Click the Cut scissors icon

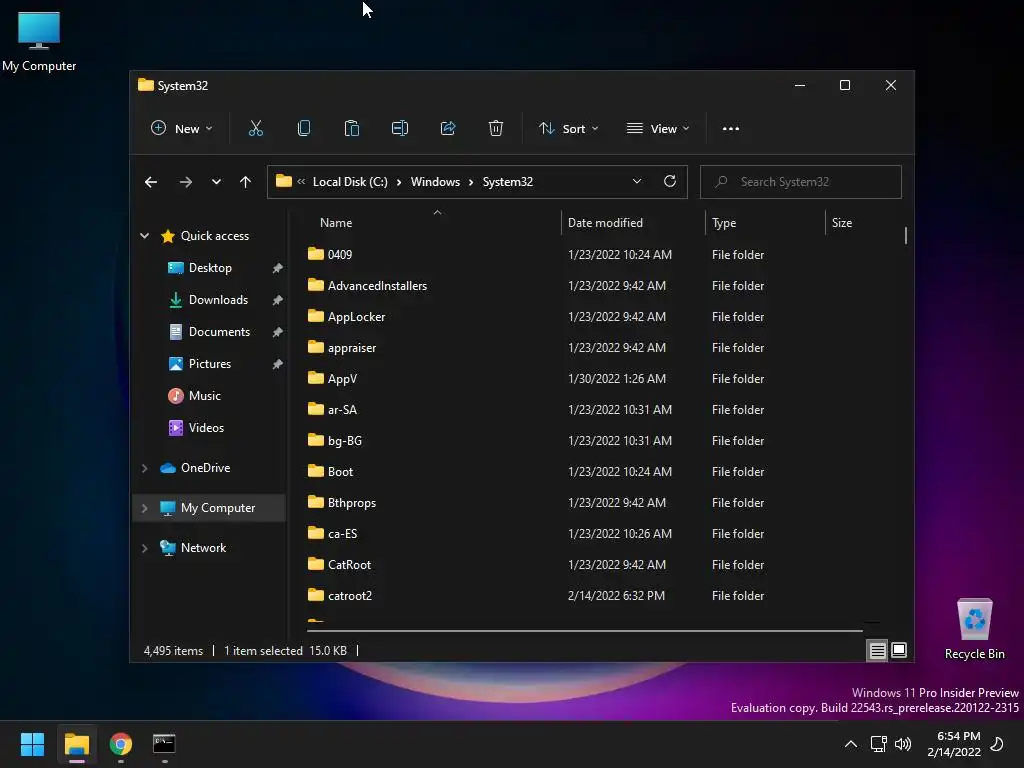[x=255, y=129]
